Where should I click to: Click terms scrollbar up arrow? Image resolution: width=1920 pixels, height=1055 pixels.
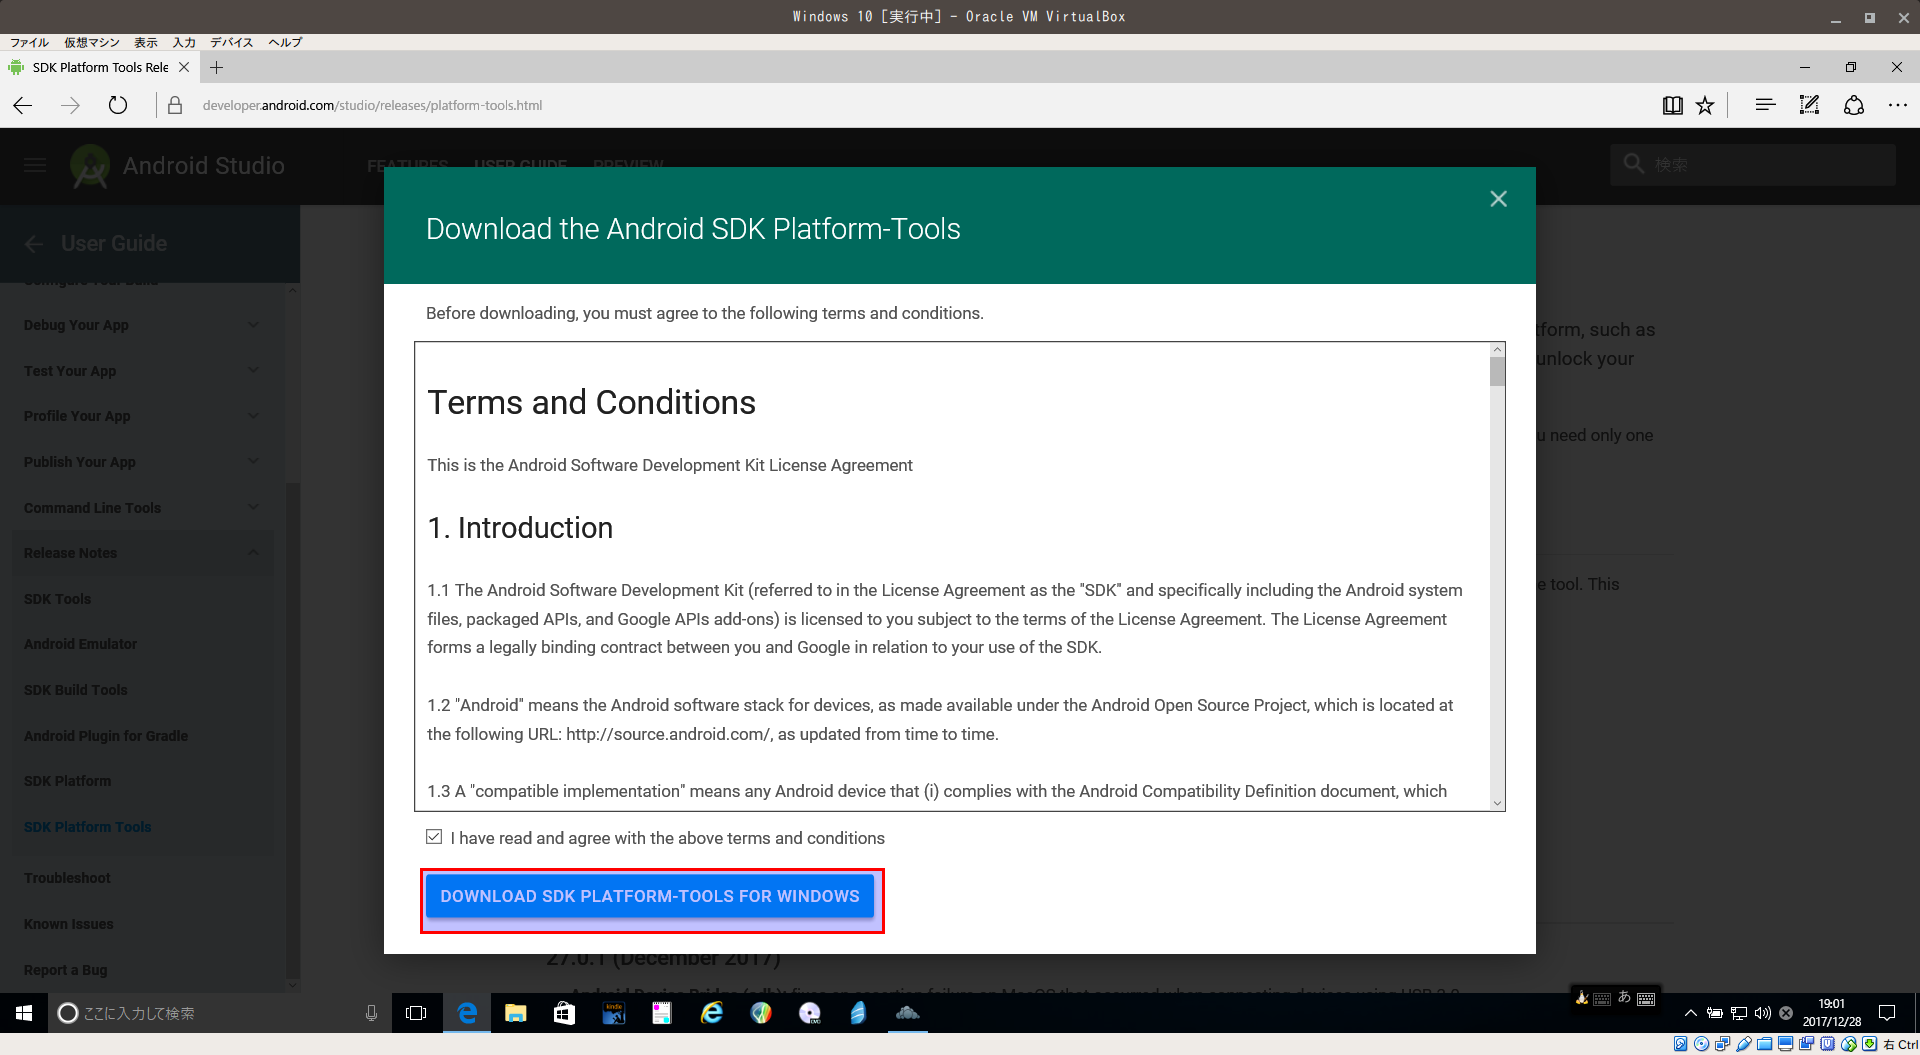click(x=1497, y=350)
